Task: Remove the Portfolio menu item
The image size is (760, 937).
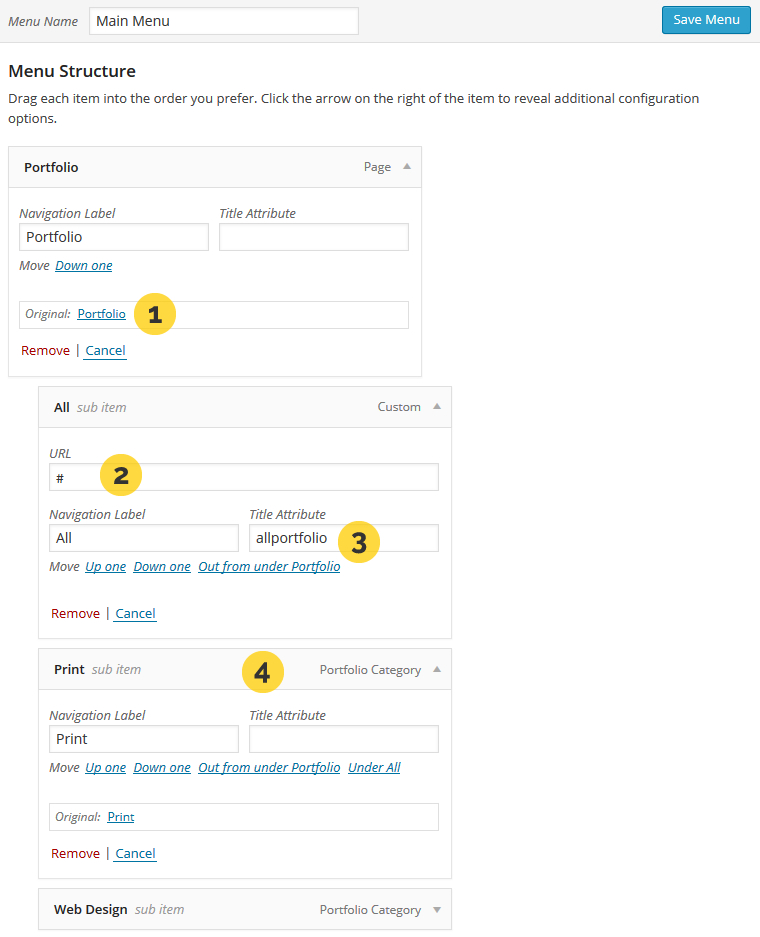Action: coord(45,351)
